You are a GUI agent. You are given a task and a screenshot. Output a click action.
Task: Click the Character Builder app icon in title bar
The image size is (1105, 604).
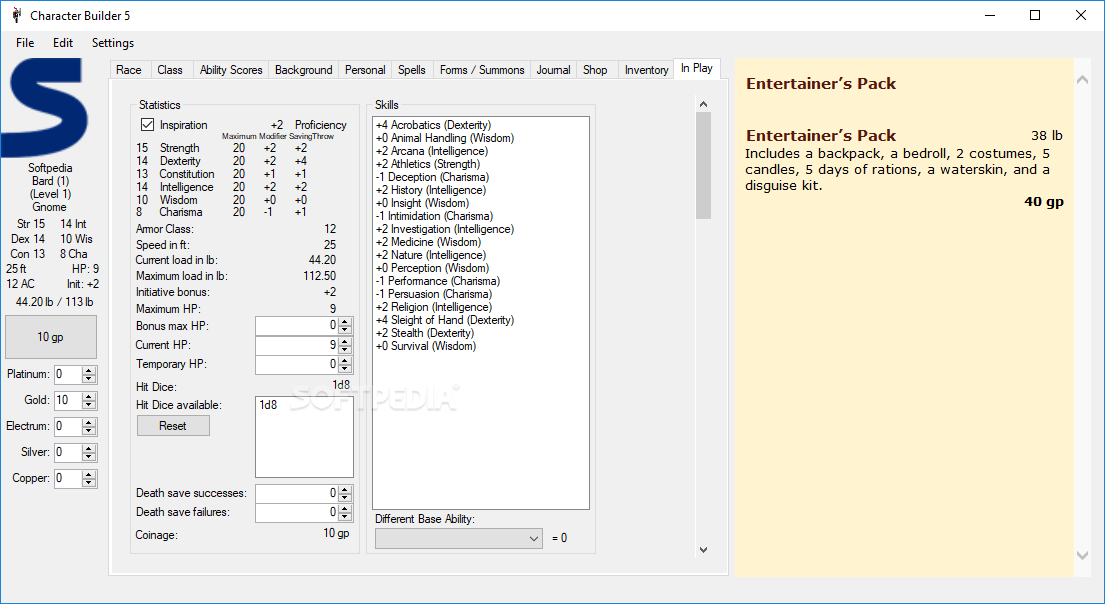[x=16, y=15]
